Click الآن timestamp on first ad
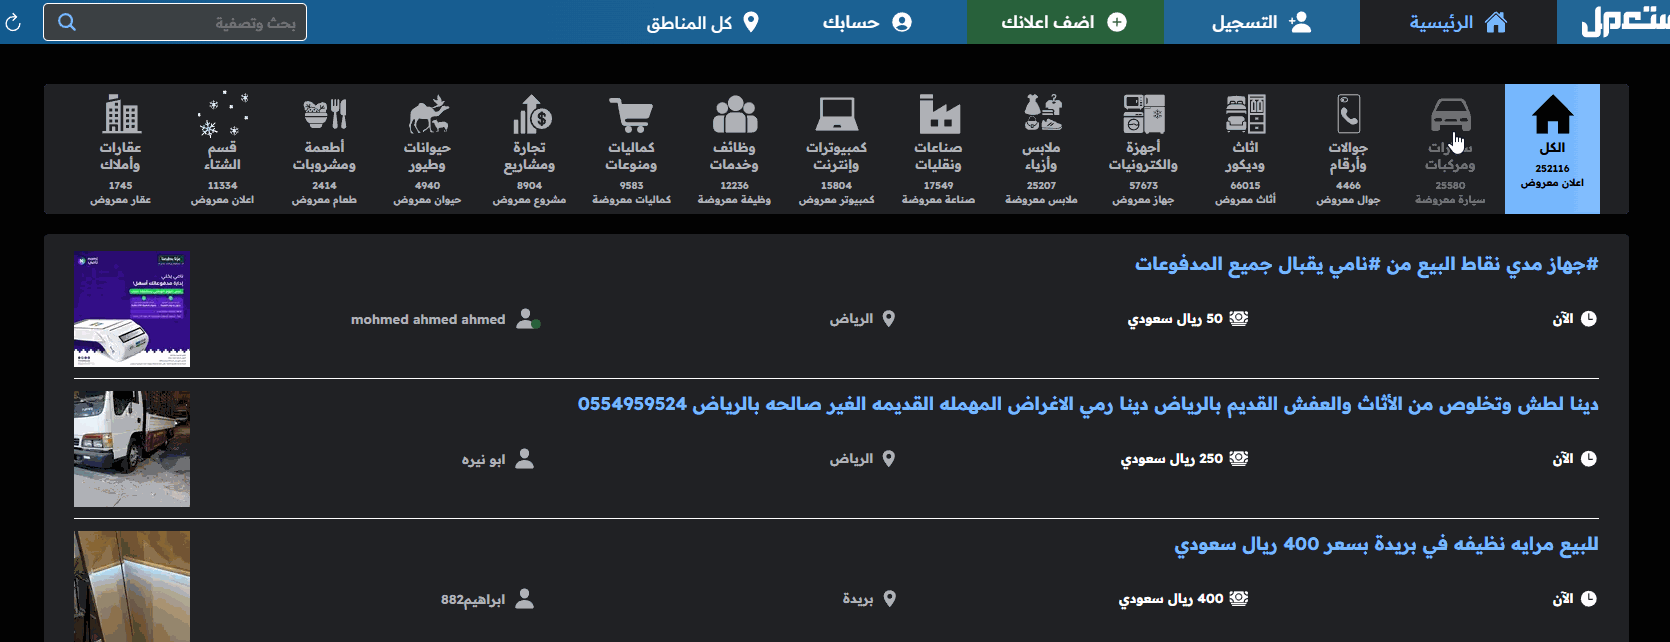This screenshot has width=1670, height=642. 1563,319
